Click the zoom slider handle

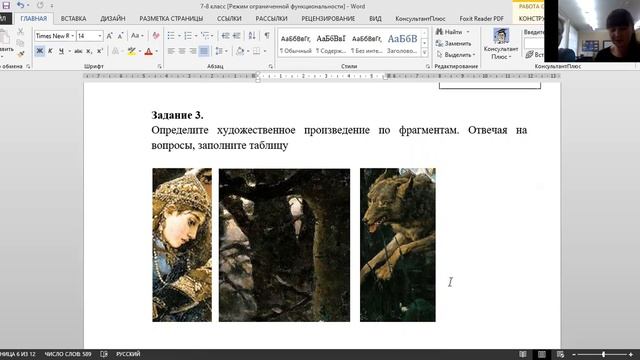pyautogui.click(x=603, y=354)
